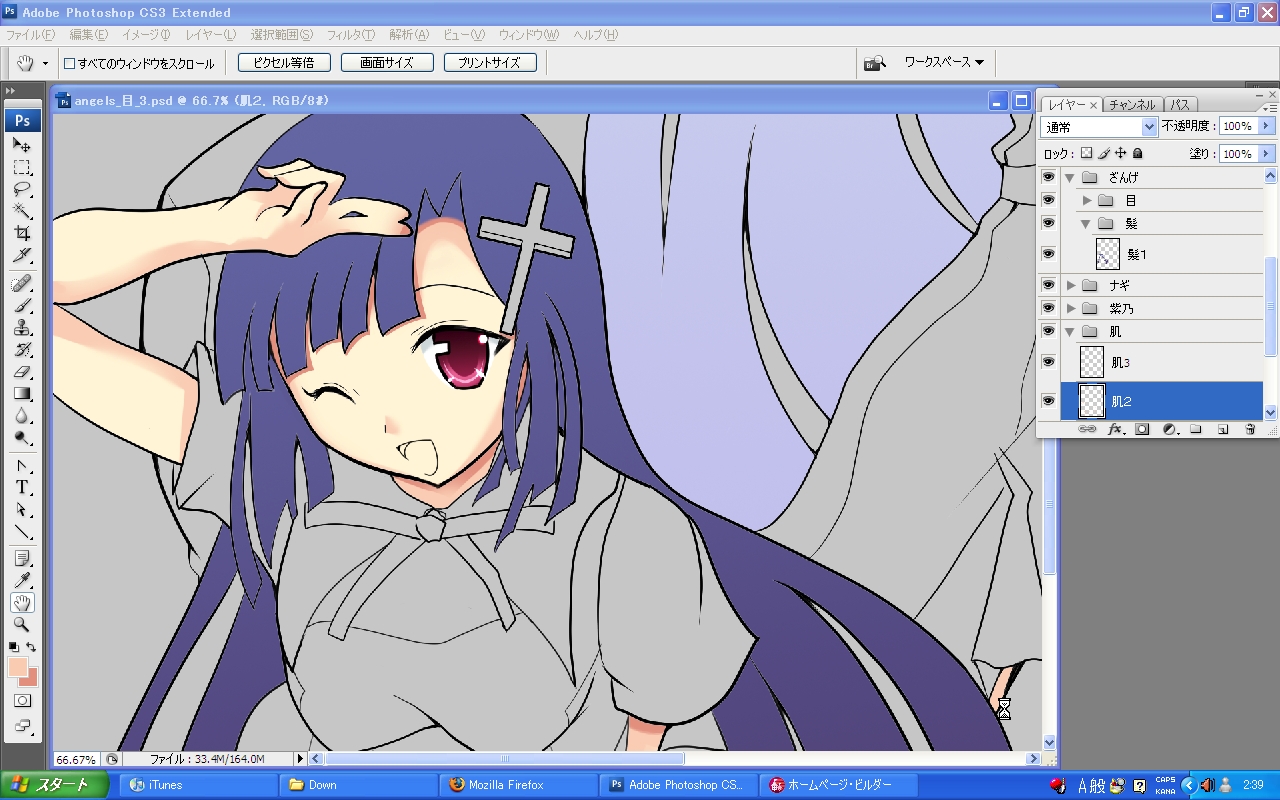
Task: Collapse the ざんげ layer group
Action: point(1070,178)
